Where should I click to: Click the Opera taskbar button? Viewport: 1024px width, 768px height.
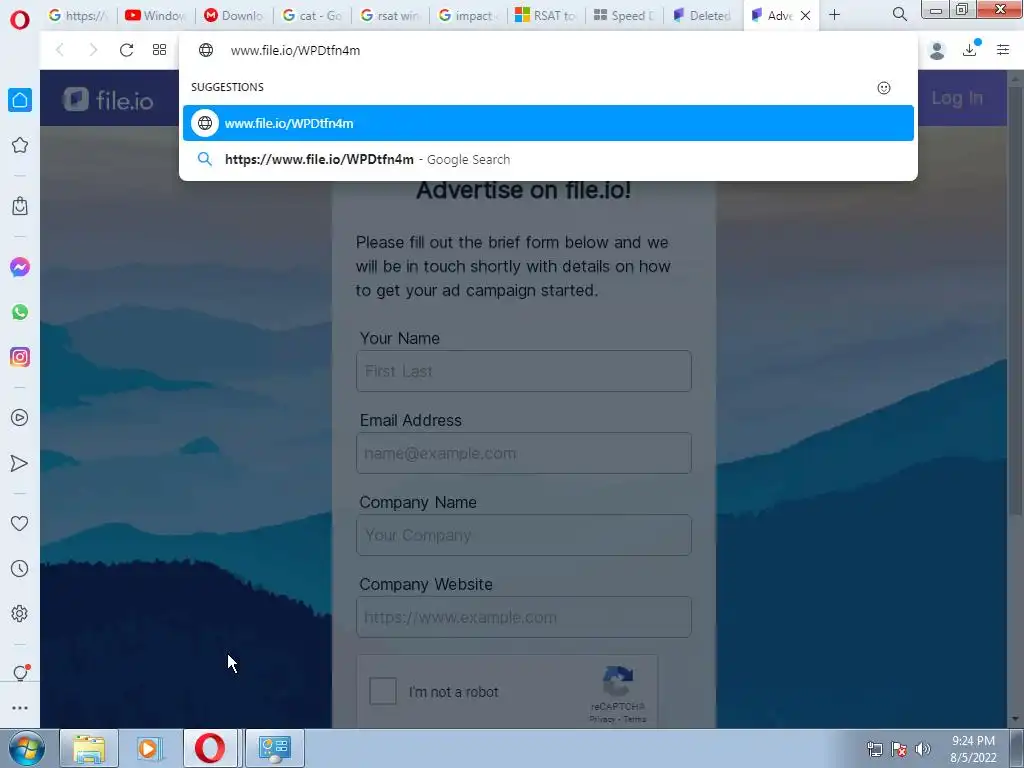point(210,748)
